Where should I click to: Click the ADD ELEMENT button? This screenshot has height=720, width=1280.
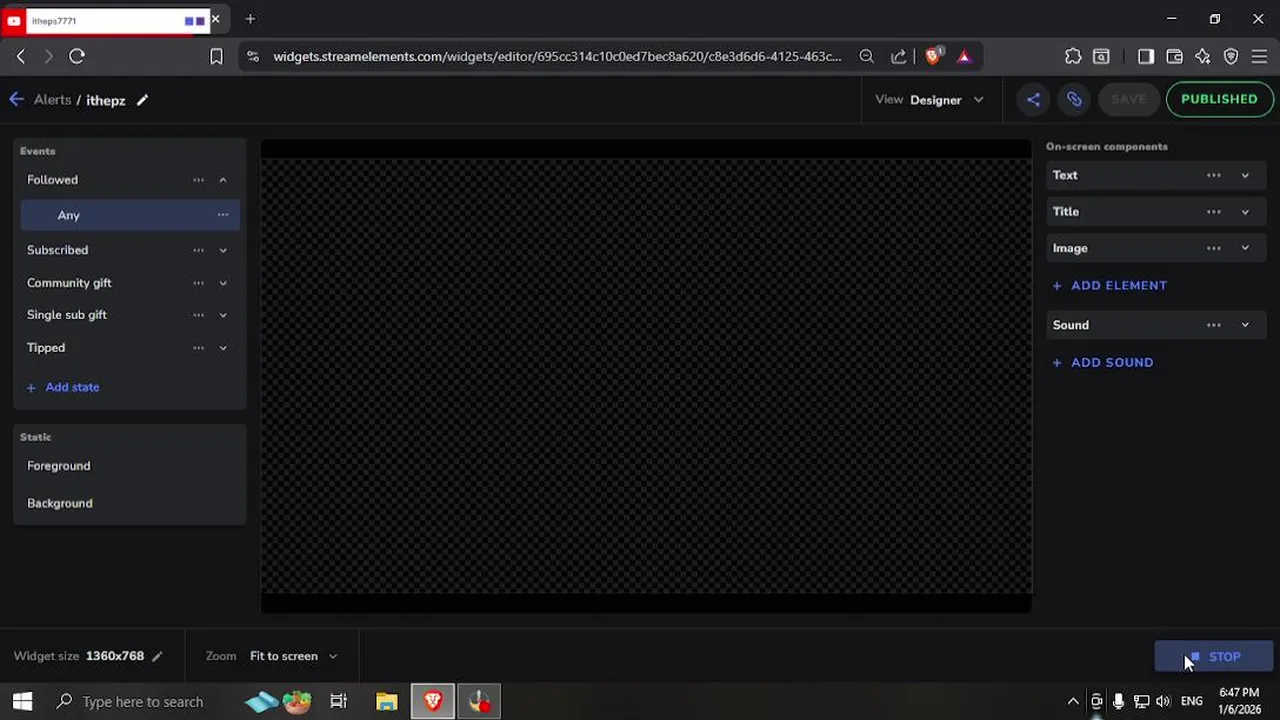point(1109,285)
